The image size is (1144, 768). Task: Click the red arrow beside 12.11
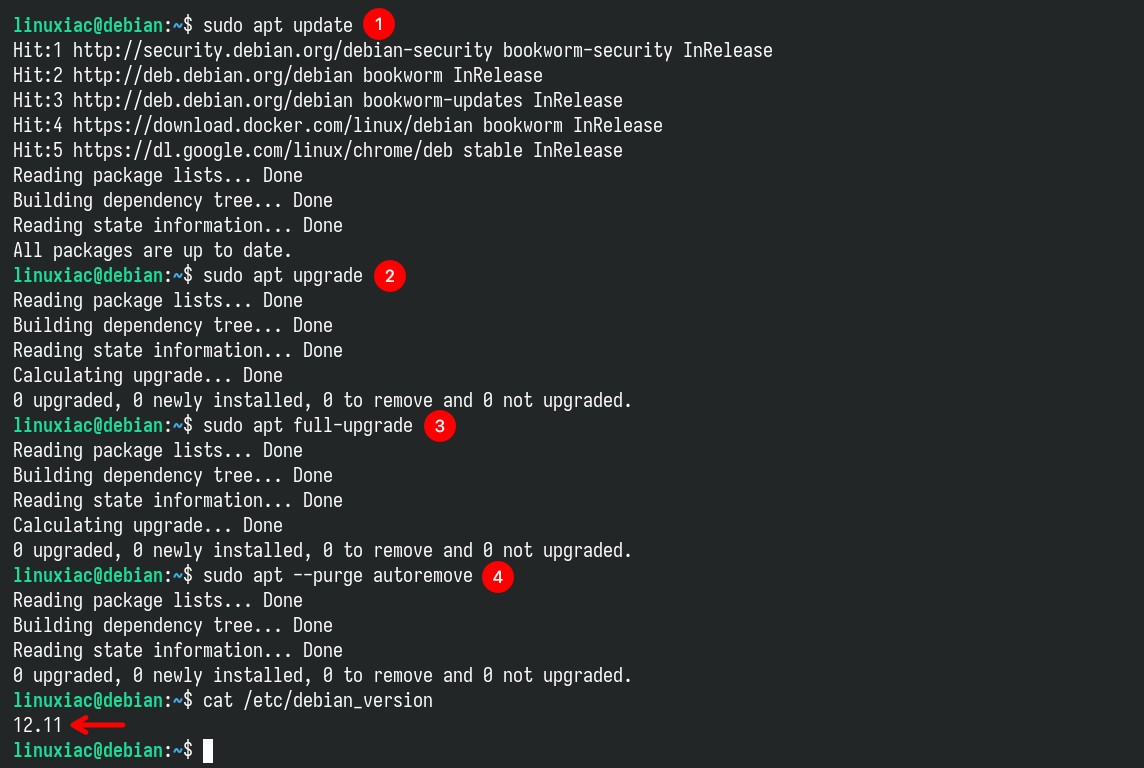98,725
